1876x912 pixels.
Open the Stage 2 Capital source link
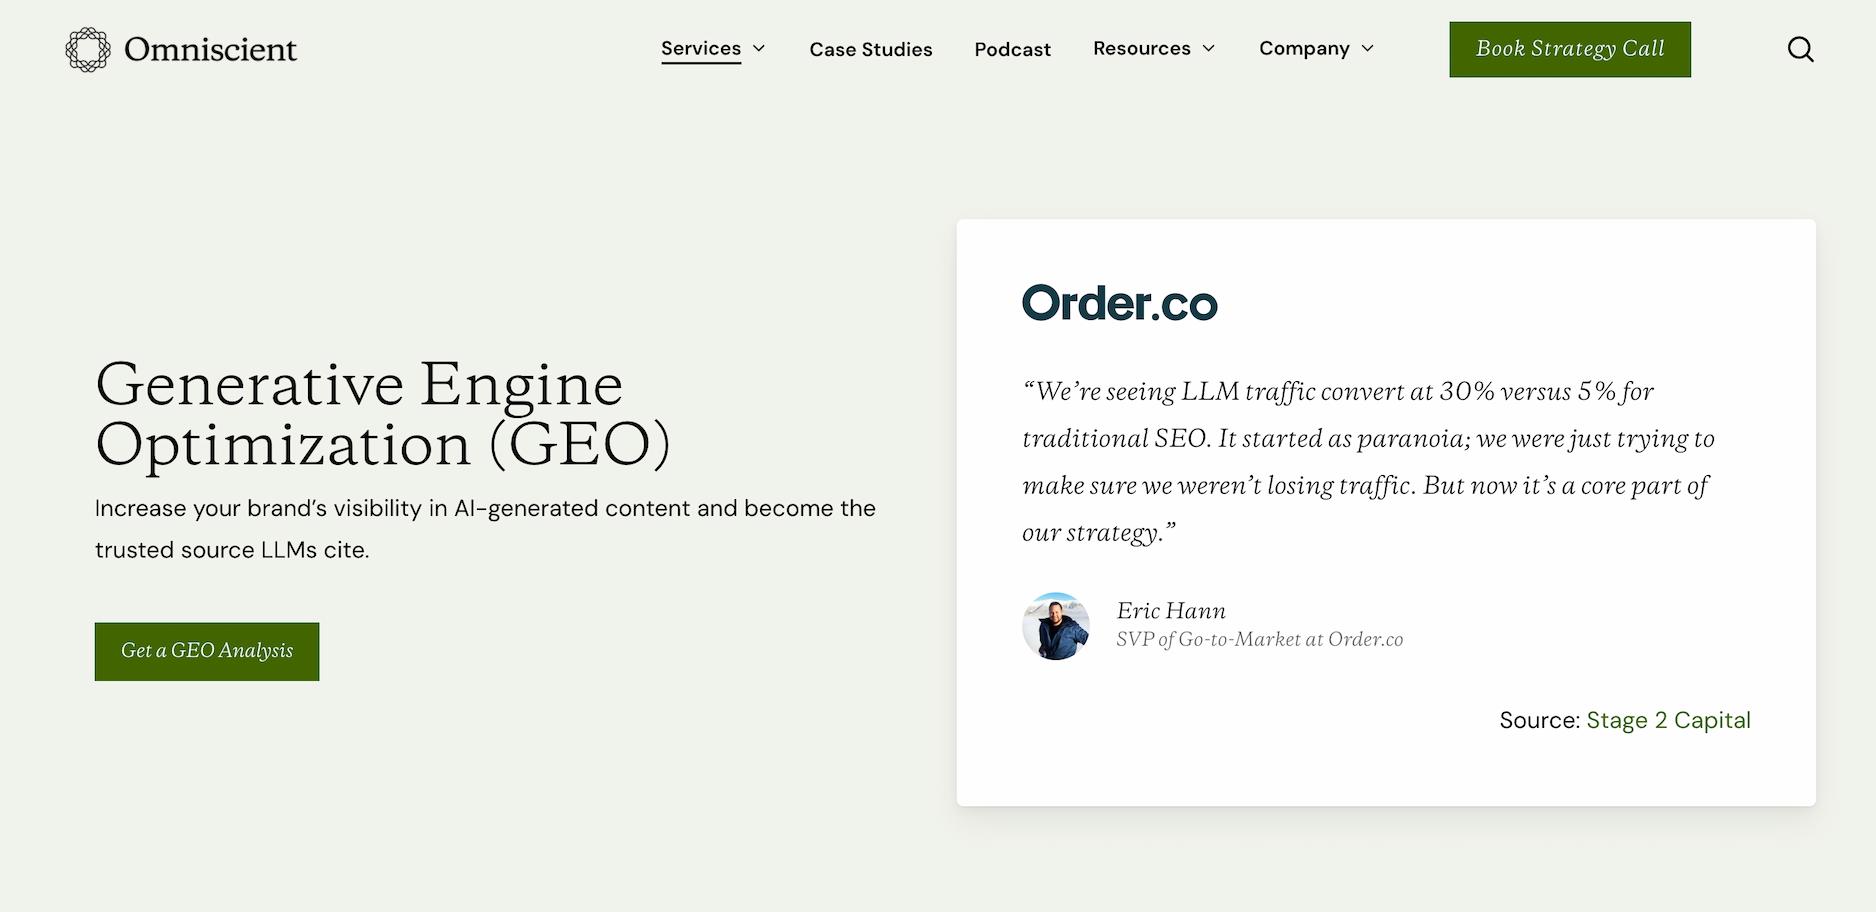1669,720
